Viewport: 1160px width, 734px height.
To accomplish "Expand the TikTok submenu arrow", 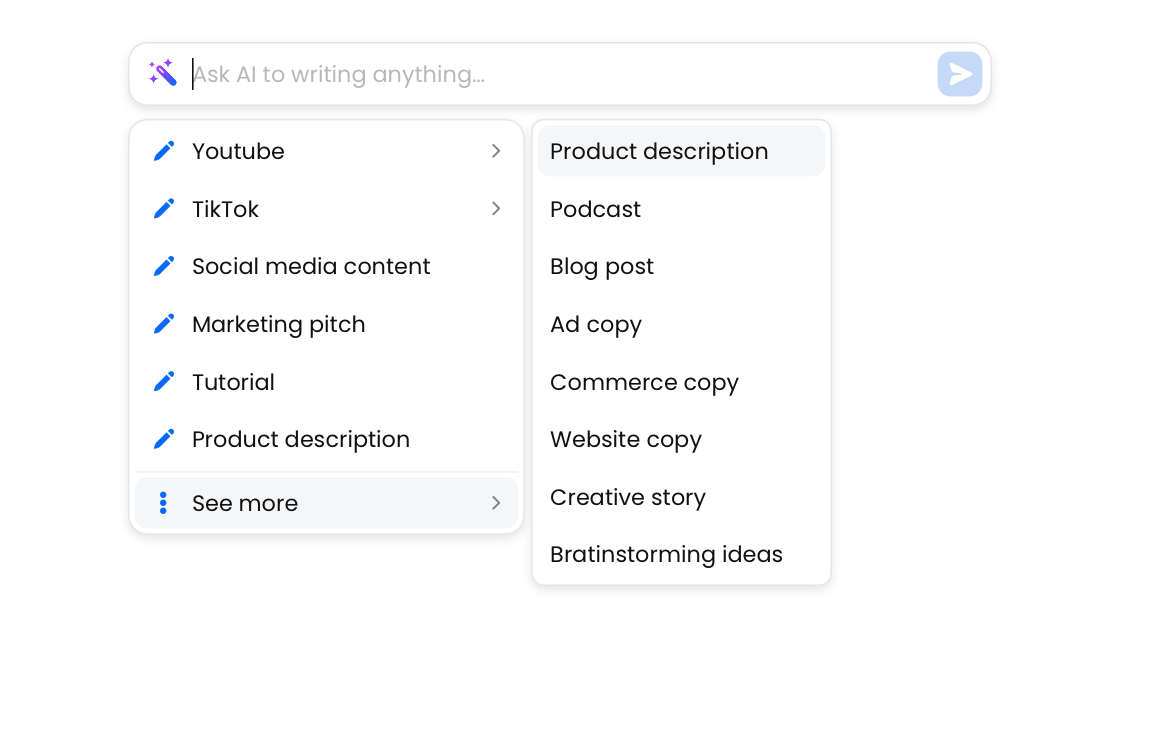I will tap(496, 209).
